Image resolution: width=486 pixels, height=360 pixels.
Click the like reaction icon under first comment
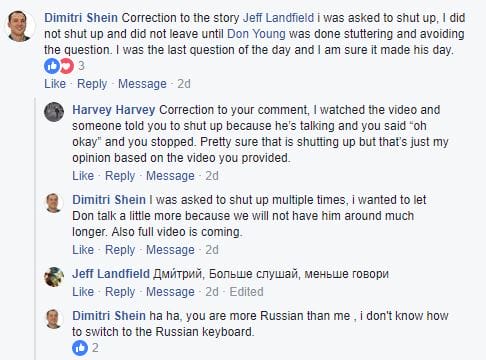(52, 66)
